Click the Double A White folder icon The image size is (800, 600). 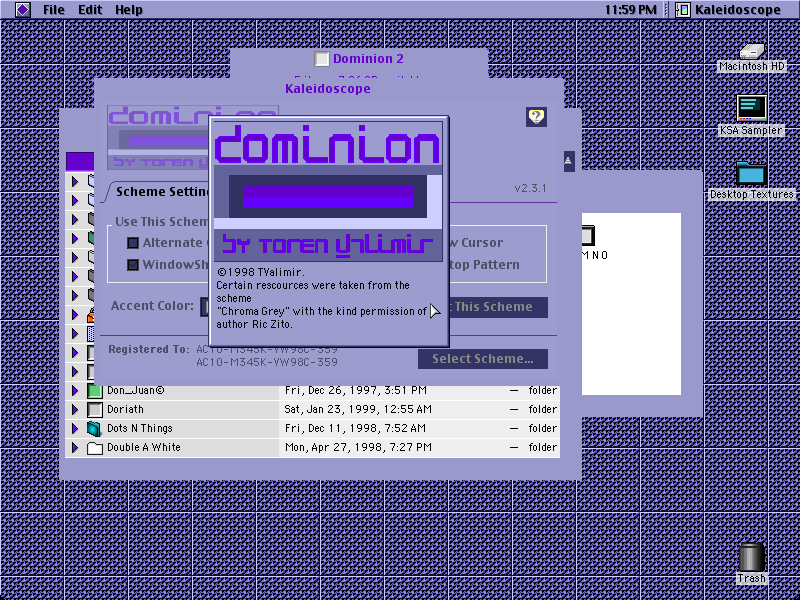point(95,448)
